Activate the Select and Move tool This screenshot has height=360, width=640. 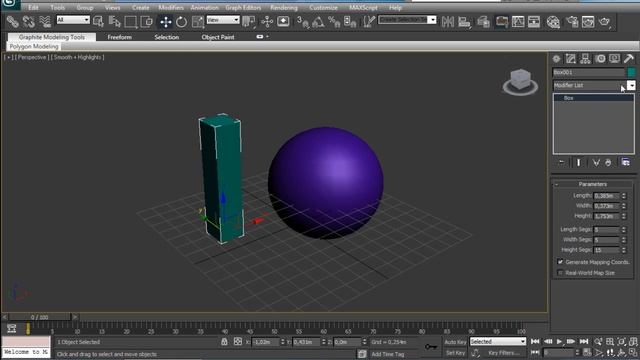tap(166, 22)
